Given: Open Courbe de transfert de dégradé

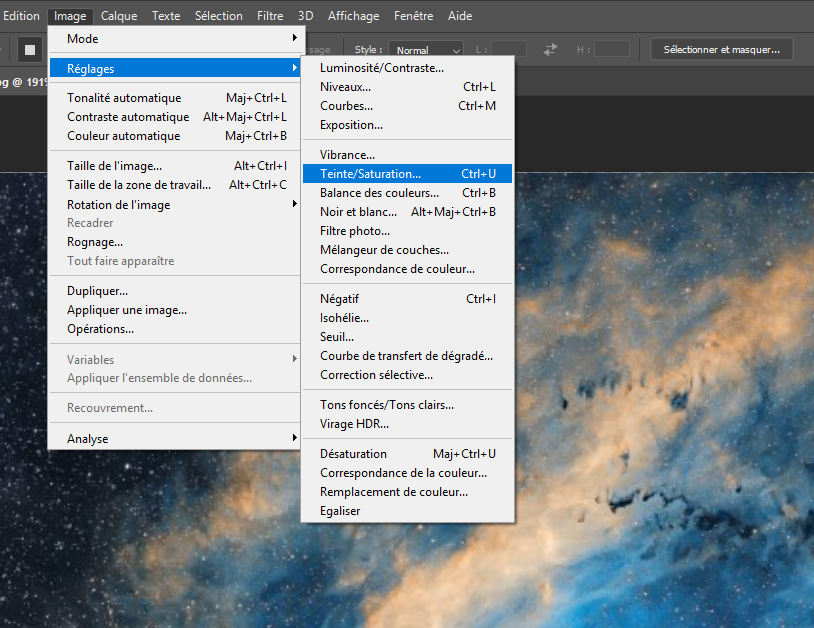Looking at the screenshot, I should 408,356.
